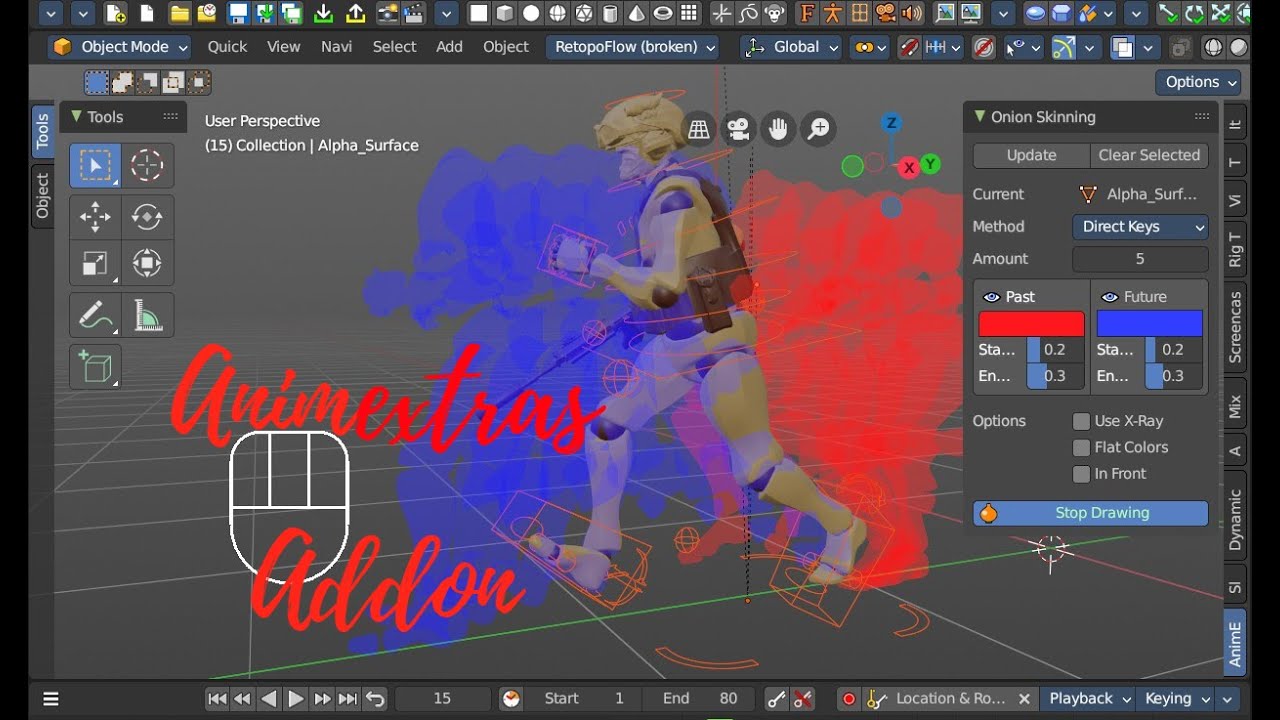1280x720 pixels.
Task: Enable the Use X-Ray checkbox
Action: pos(1081,421)
